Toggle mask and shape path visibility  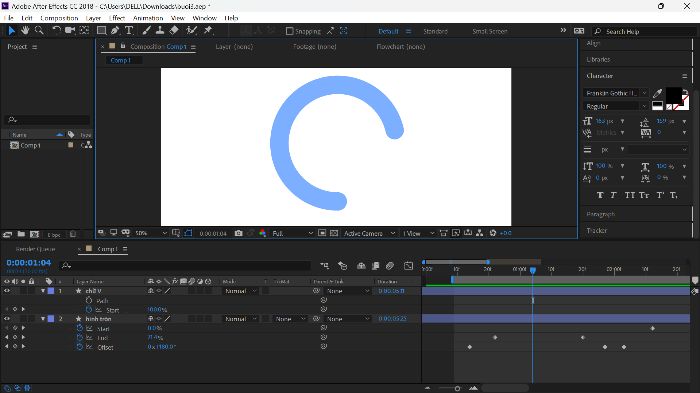click(188, 233)
